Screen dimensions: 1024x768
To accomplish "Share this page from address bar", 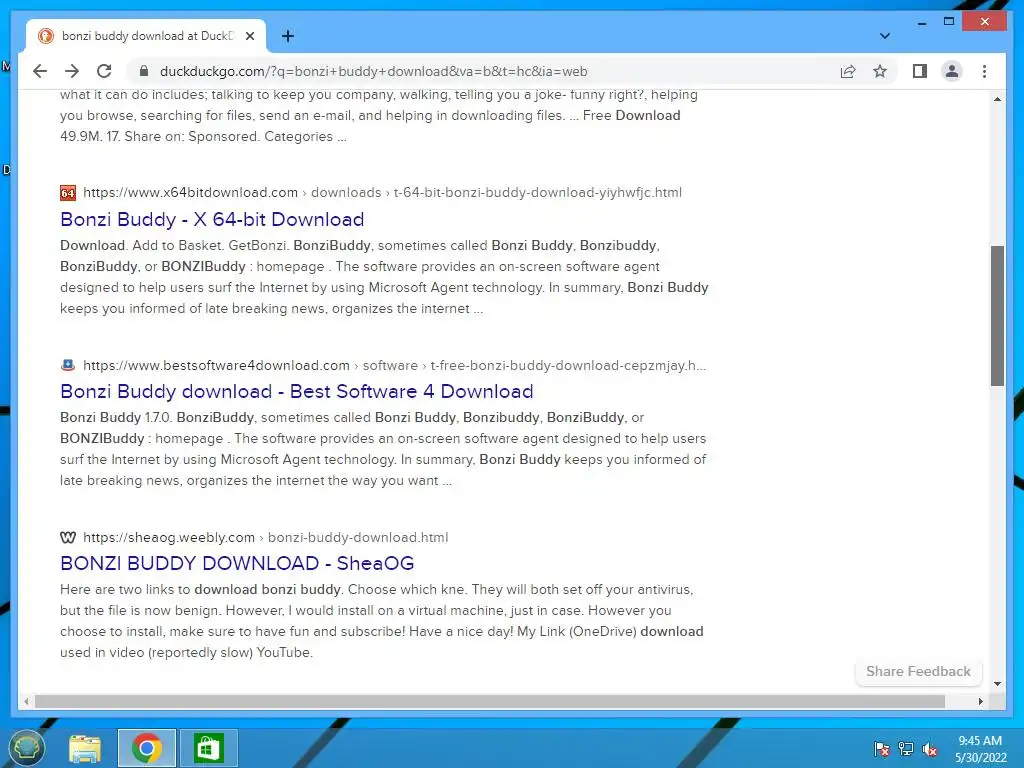I will 848,71.
